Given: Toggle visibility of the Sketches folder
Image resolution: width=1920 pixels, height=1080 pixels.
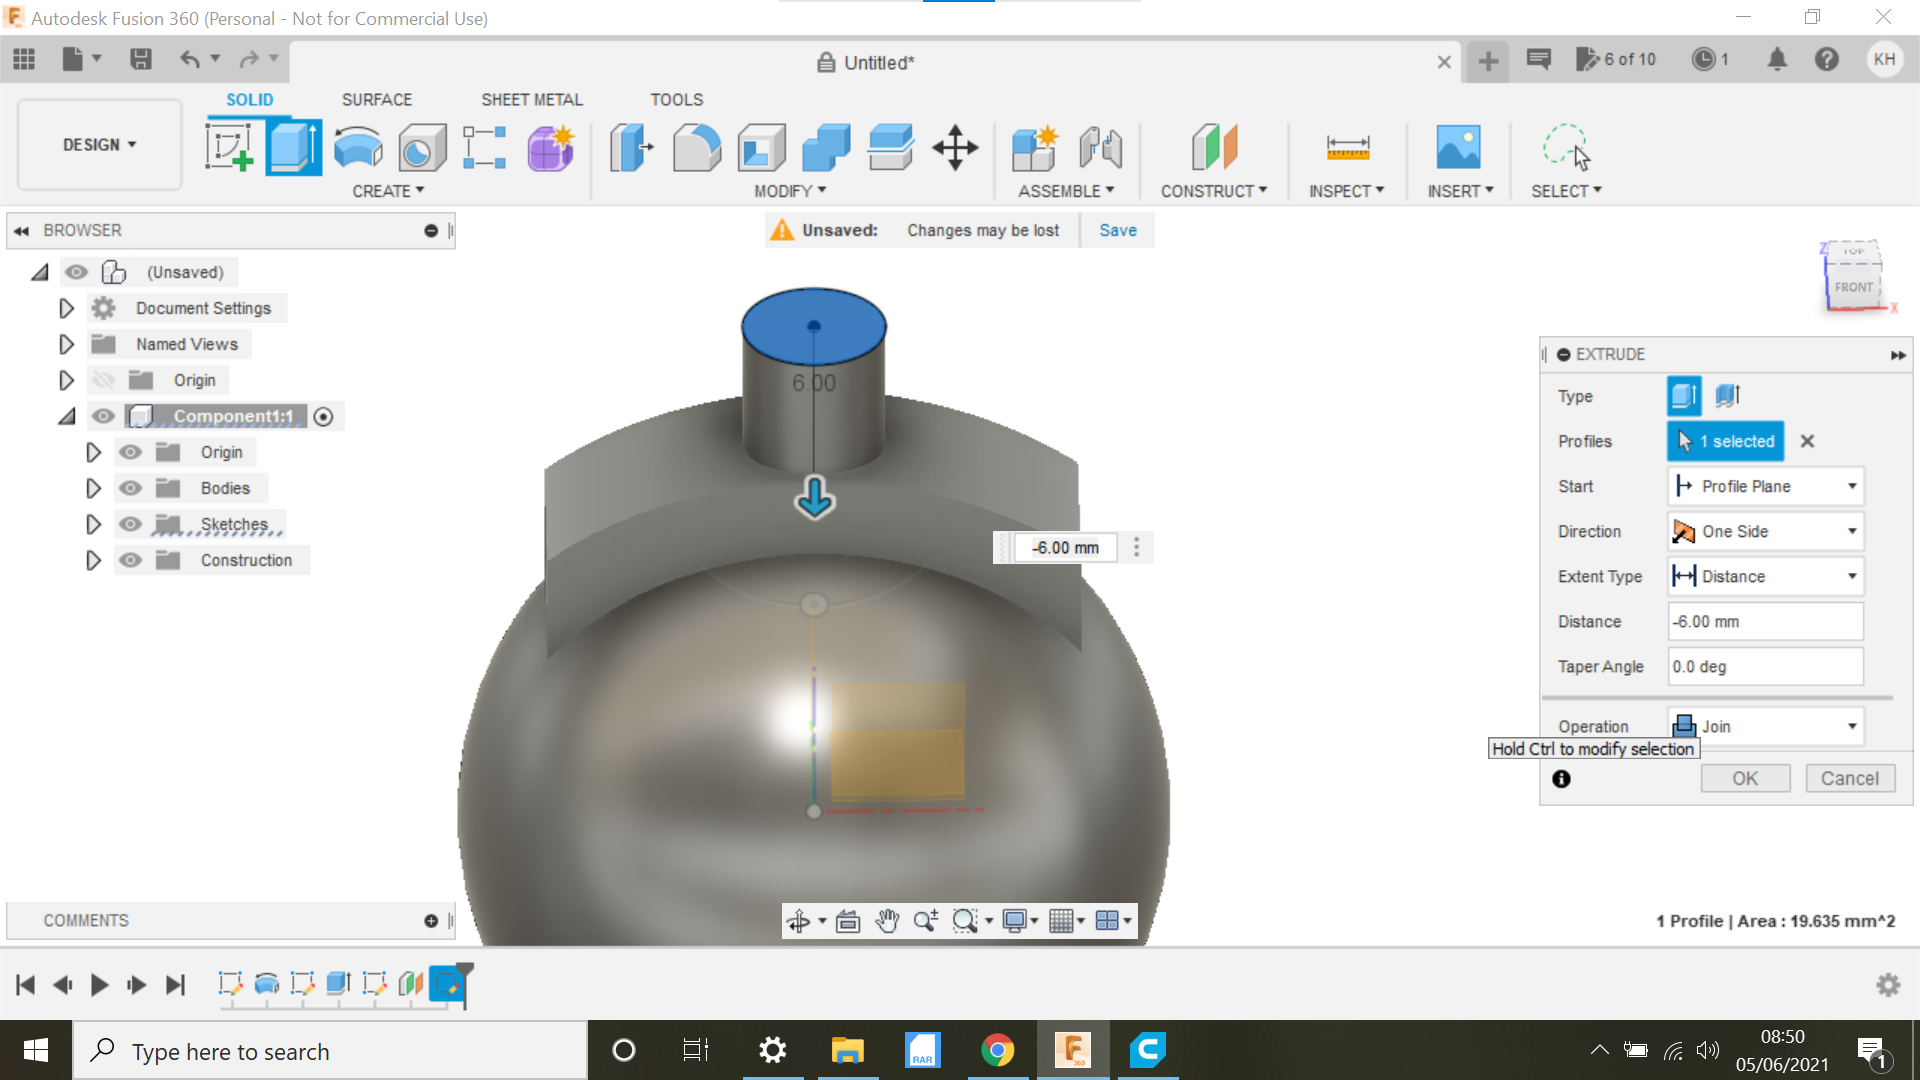Looking at the screenshot, I should 130,524.
